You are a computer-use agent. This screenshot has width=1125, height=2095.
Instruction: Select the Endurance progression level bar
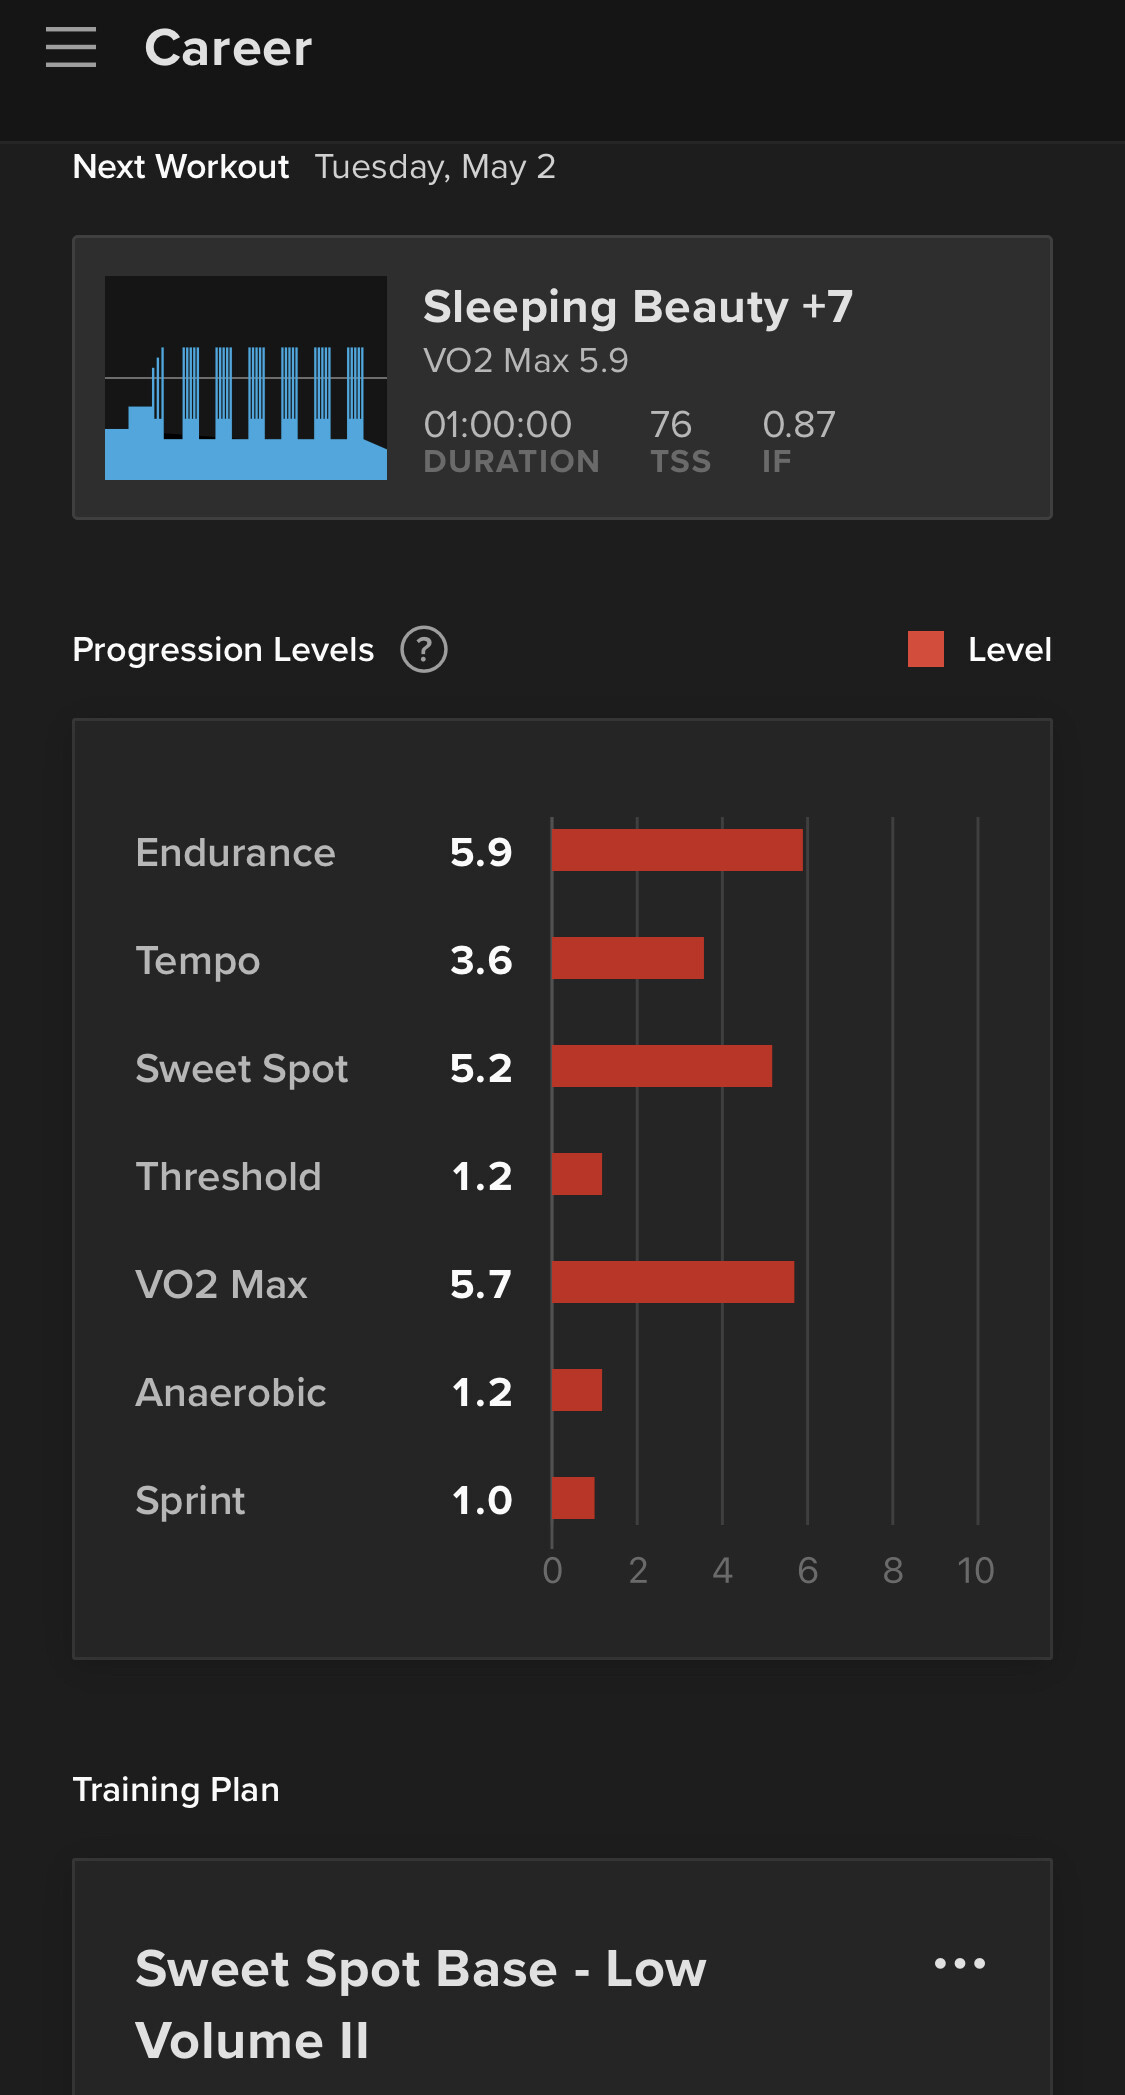[677, 850]
